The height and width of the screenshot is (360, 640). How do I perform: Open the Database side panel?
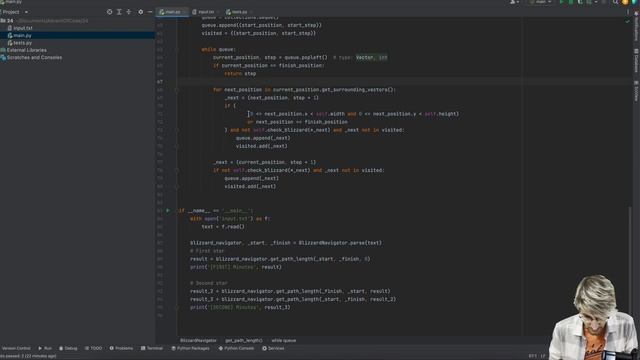pos(636,60)
